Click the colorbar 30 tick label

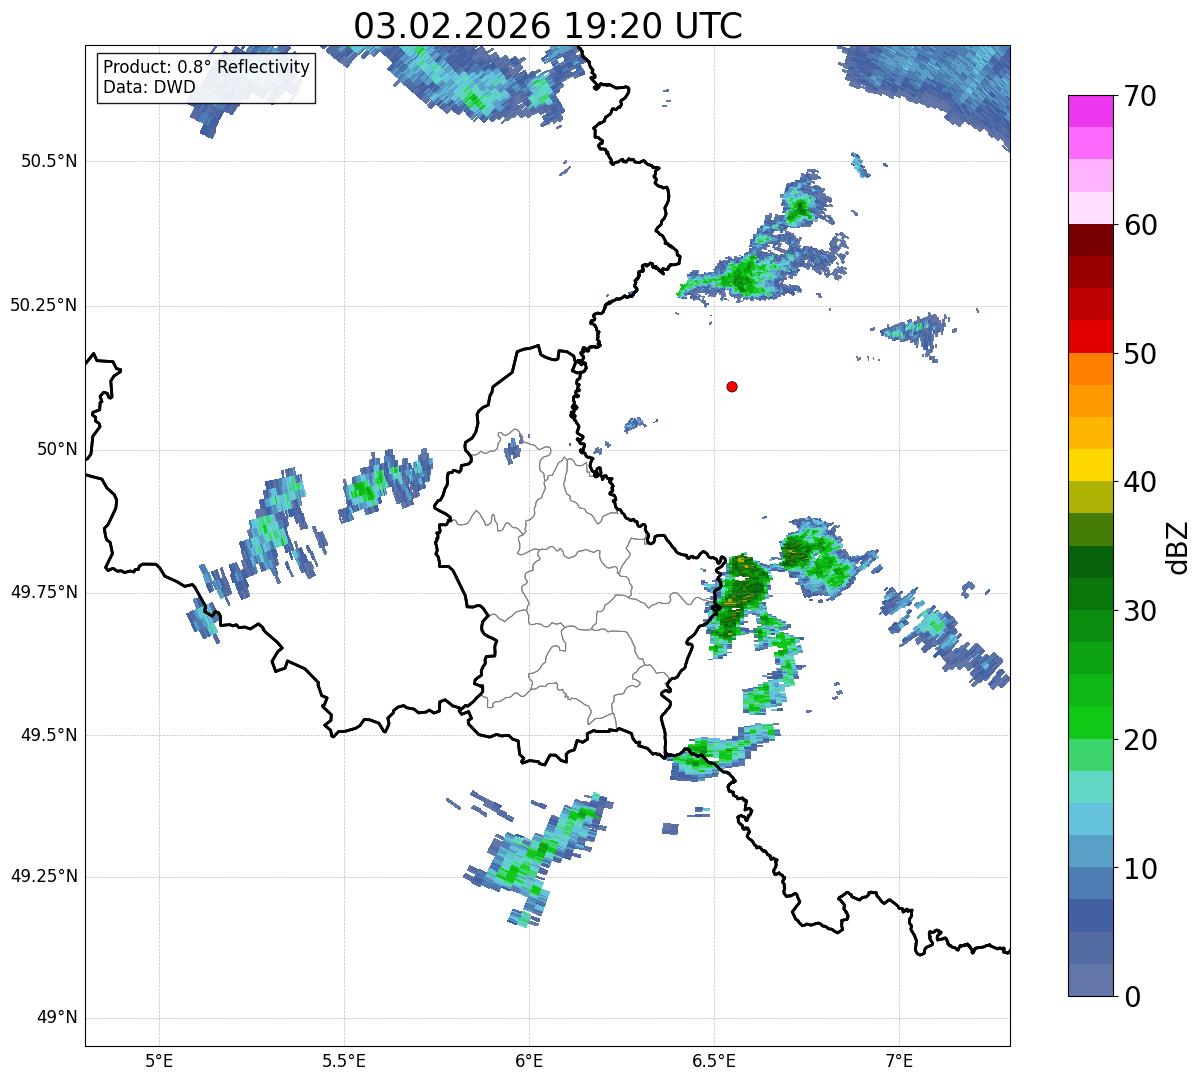1142,611
